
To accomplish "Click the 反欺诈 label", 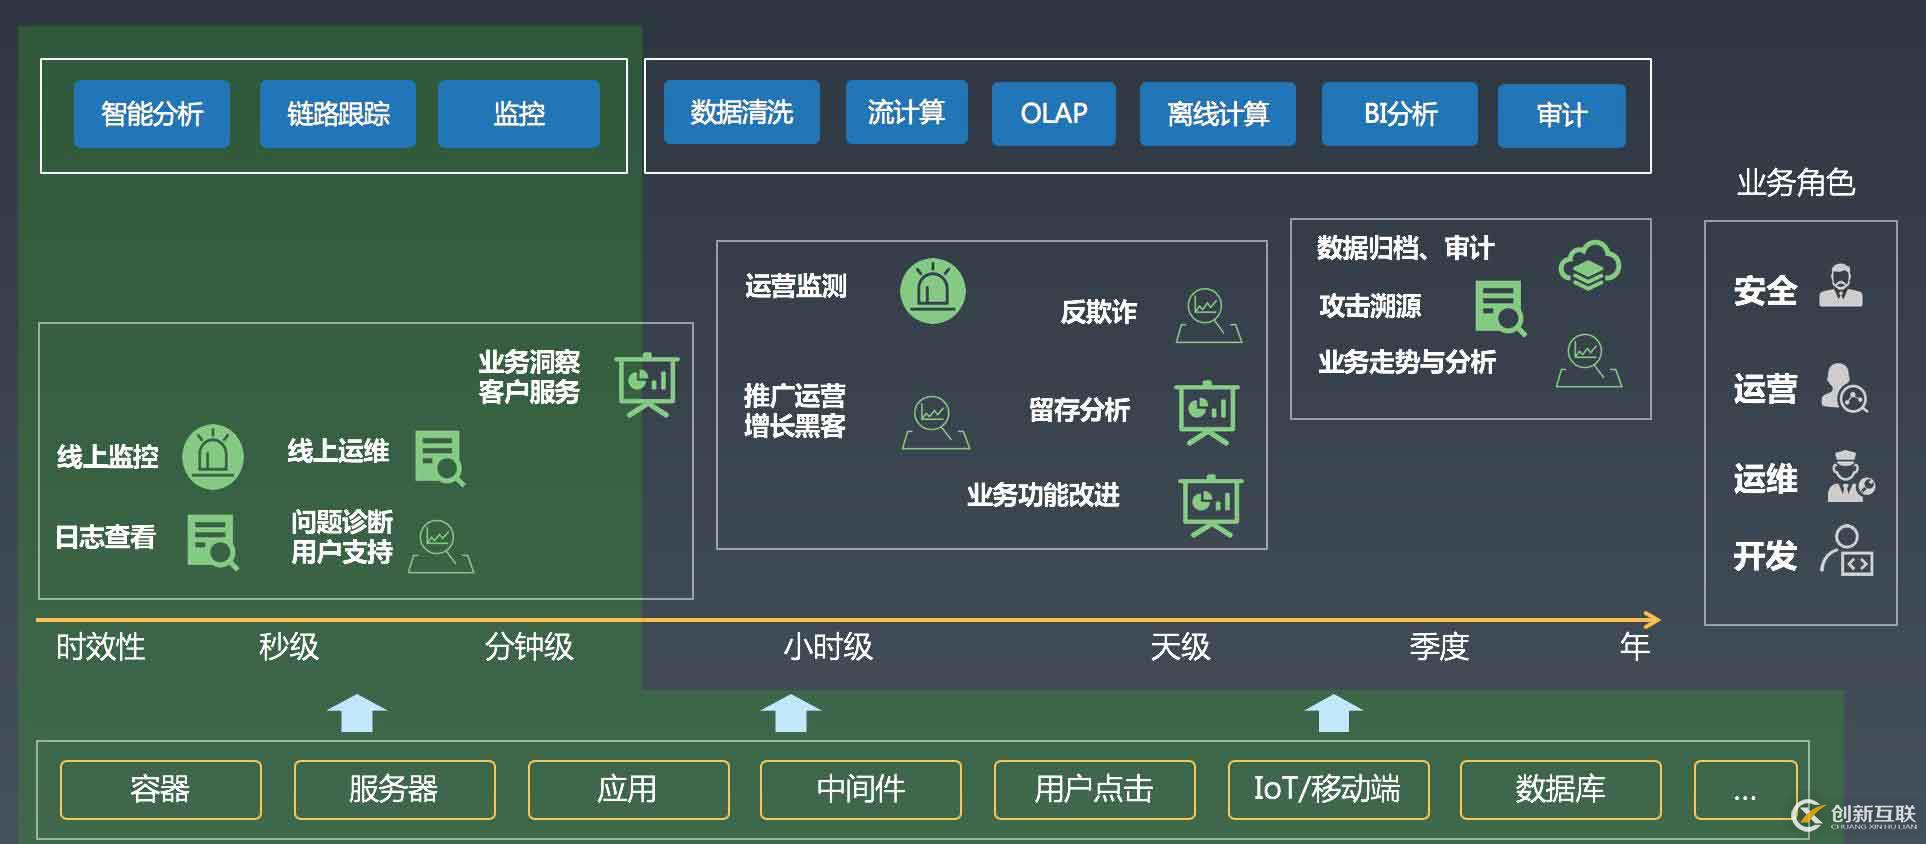I will click(1099, 312).
